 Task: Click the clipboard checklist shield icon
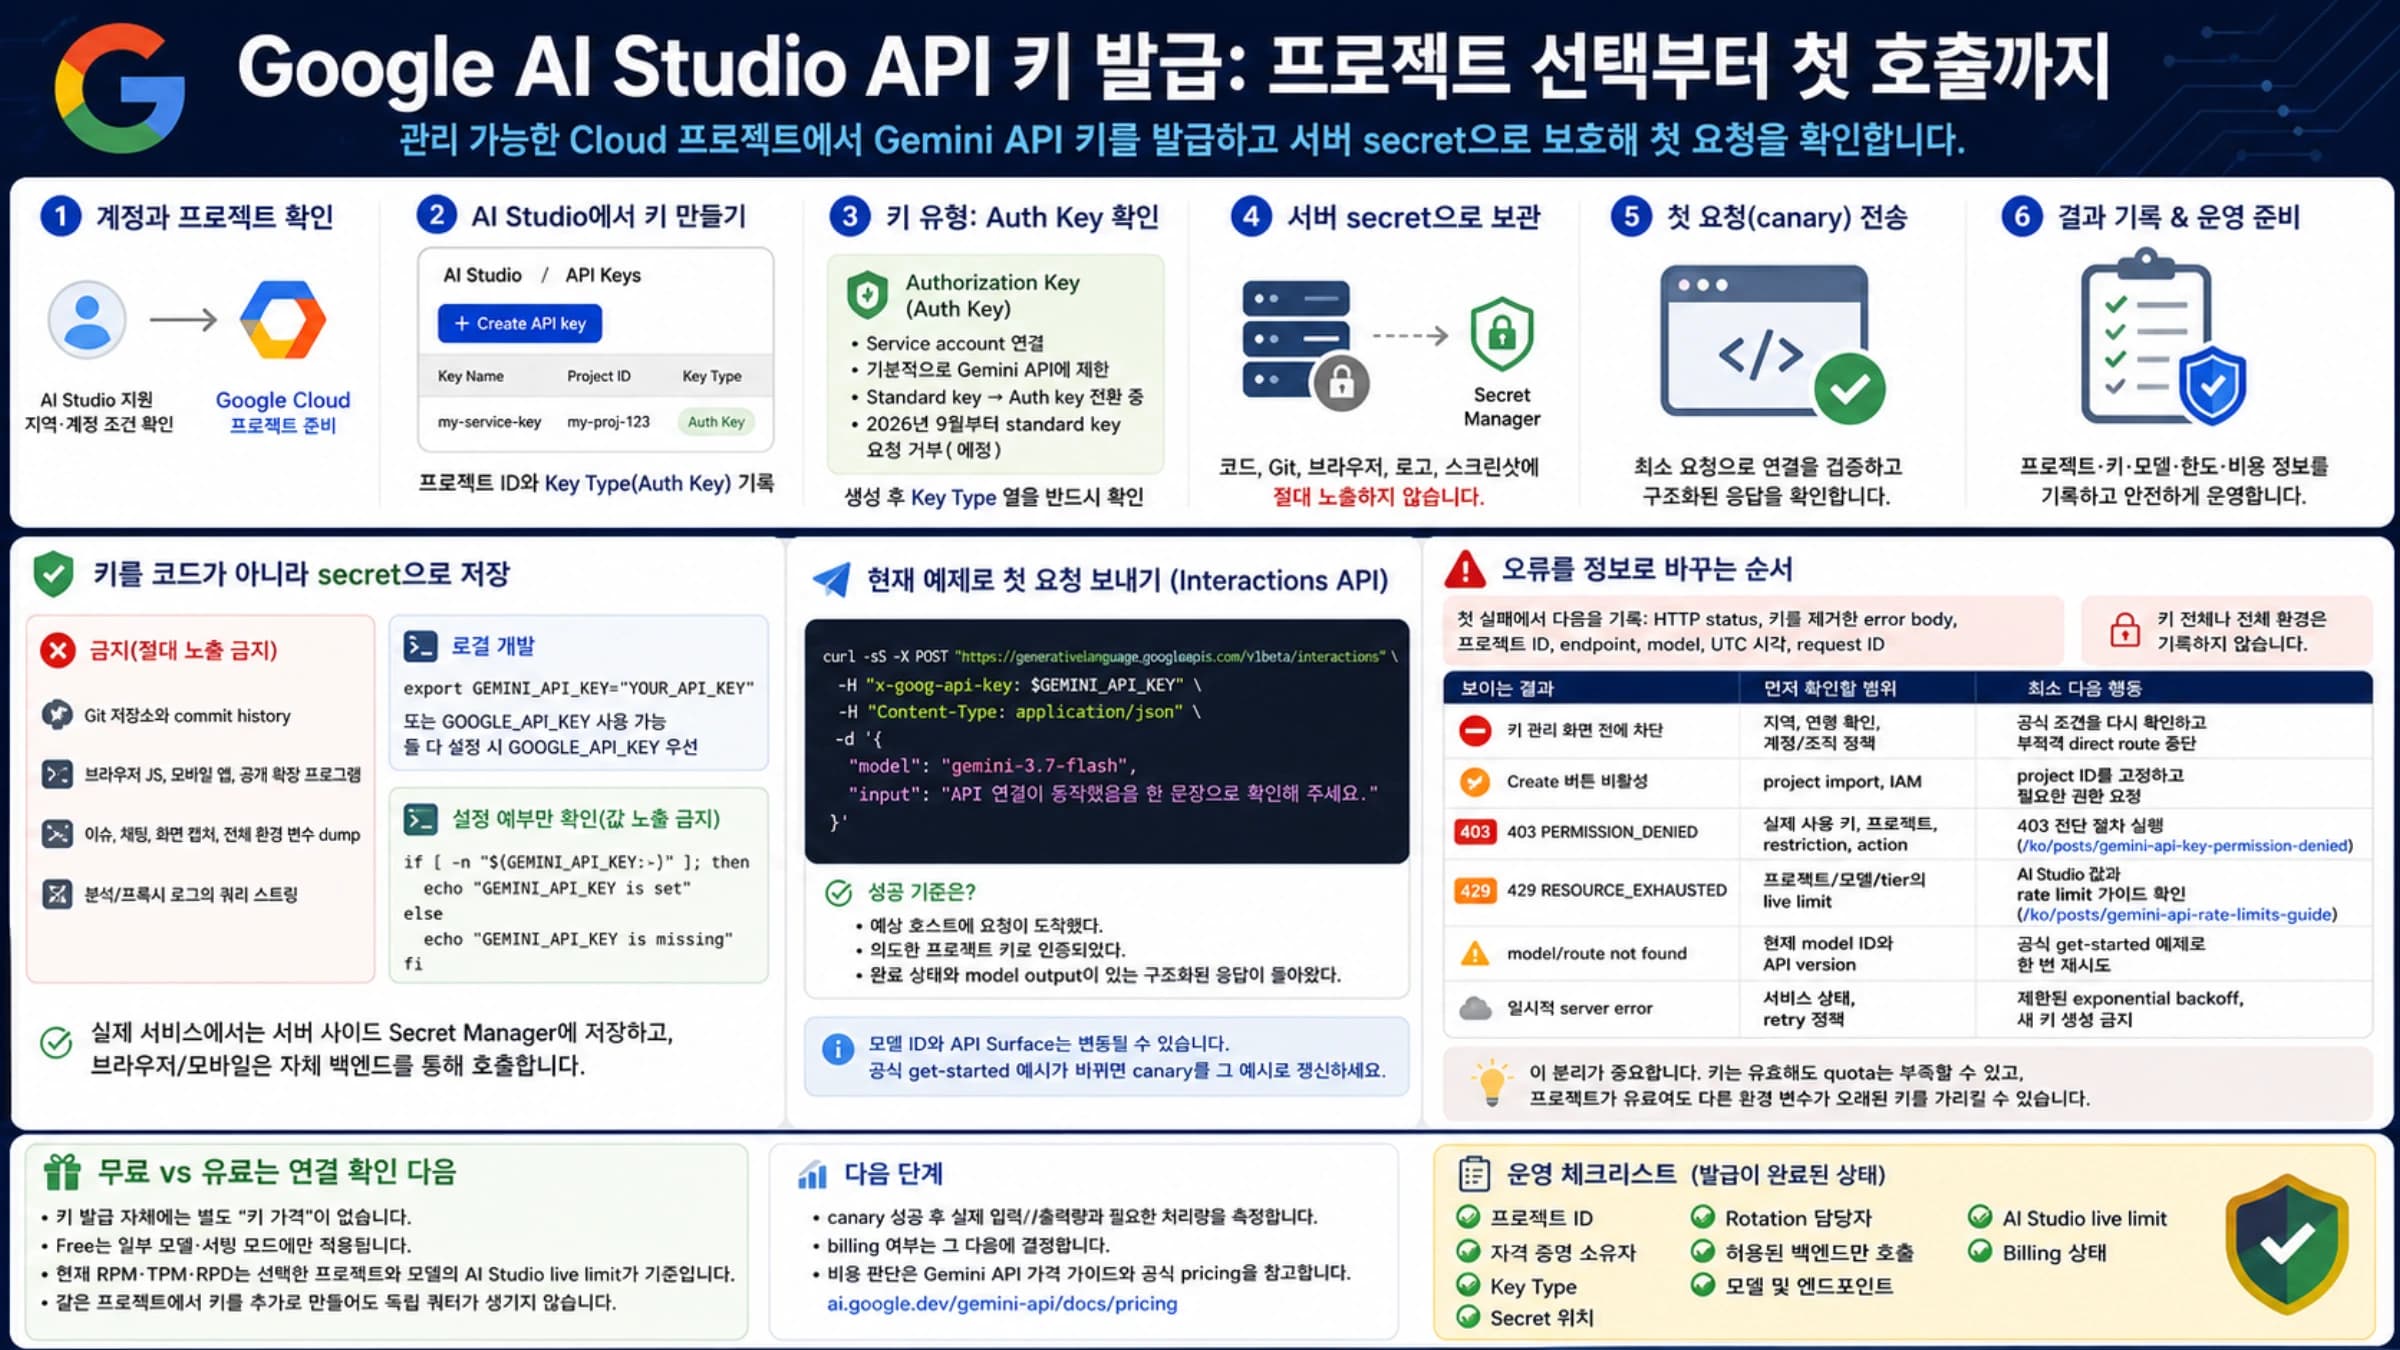2163,338
